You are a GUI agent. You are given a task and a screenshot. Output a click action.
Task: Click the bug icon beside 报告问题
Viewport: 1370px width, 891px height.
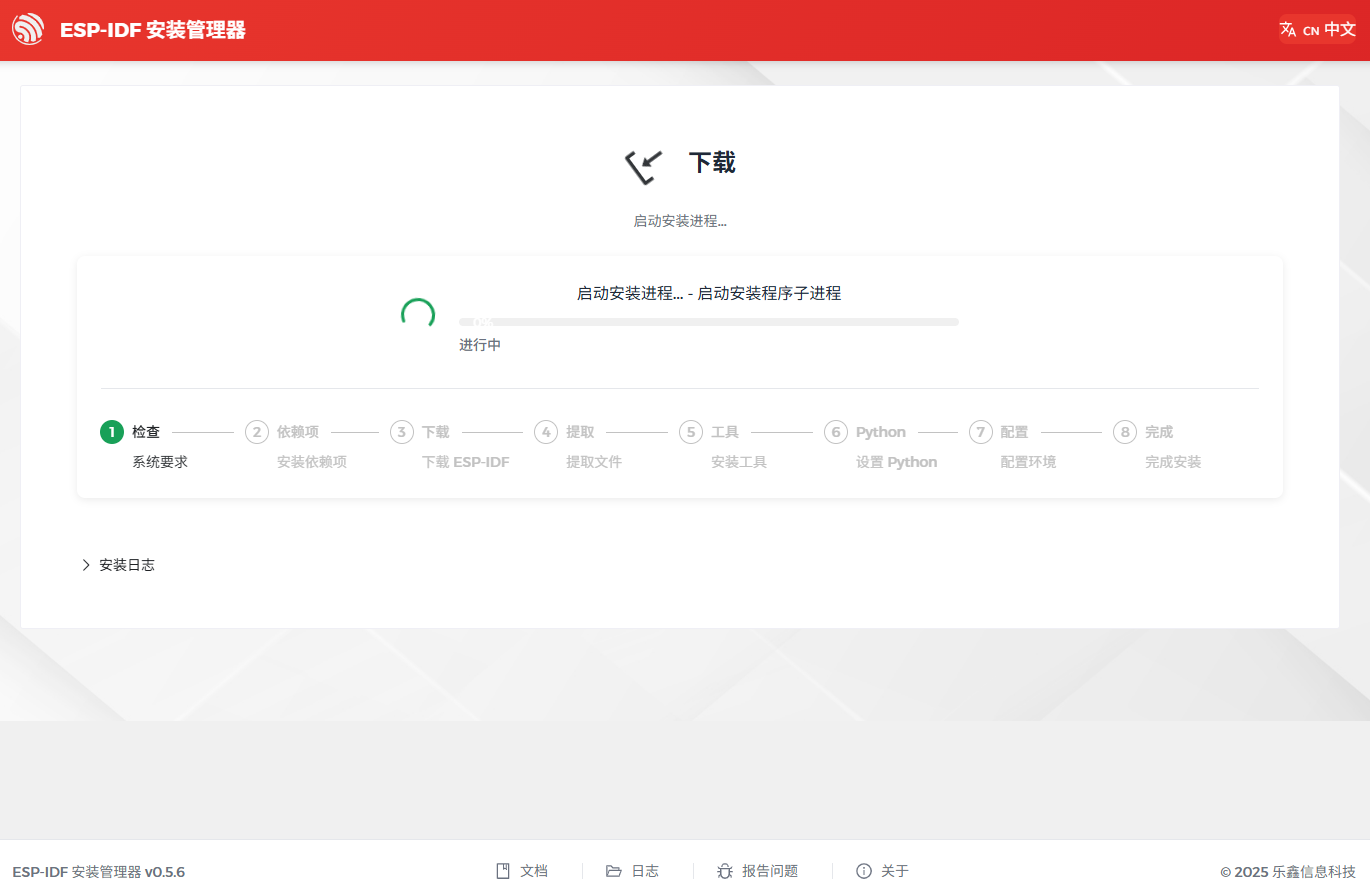tap(724, 871)
